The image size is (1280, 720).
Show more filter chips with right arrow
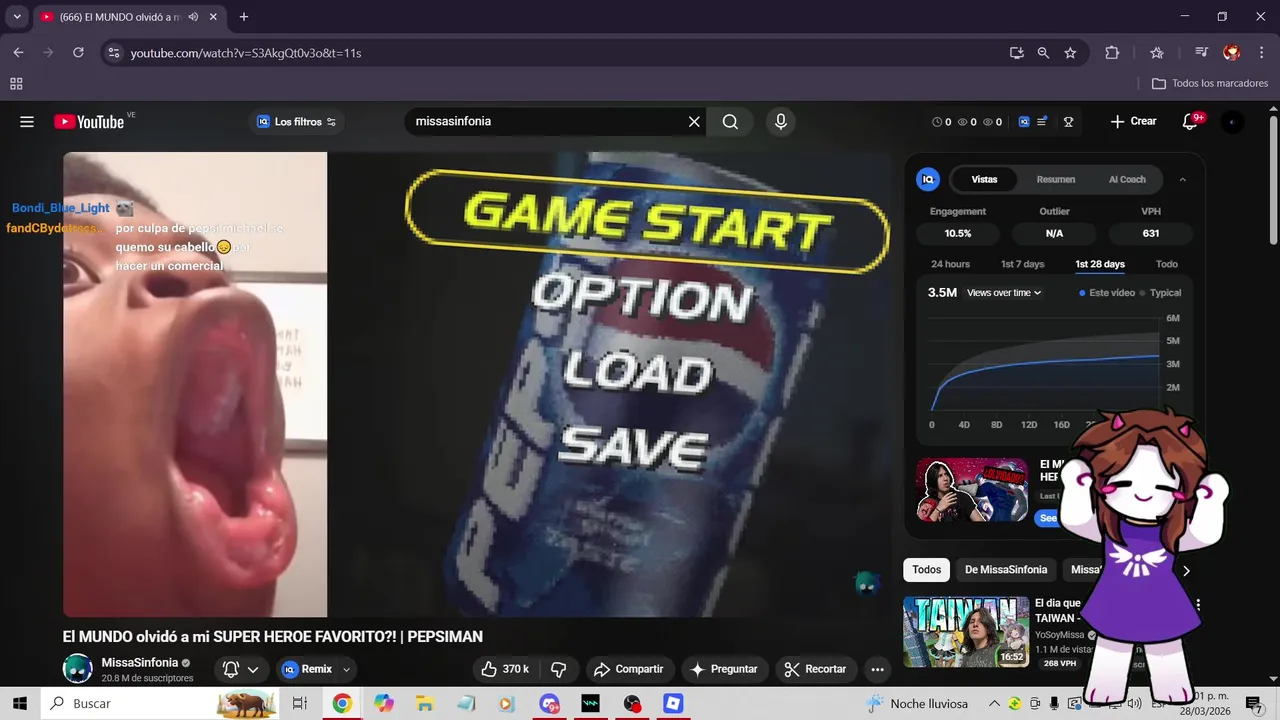1186,571
